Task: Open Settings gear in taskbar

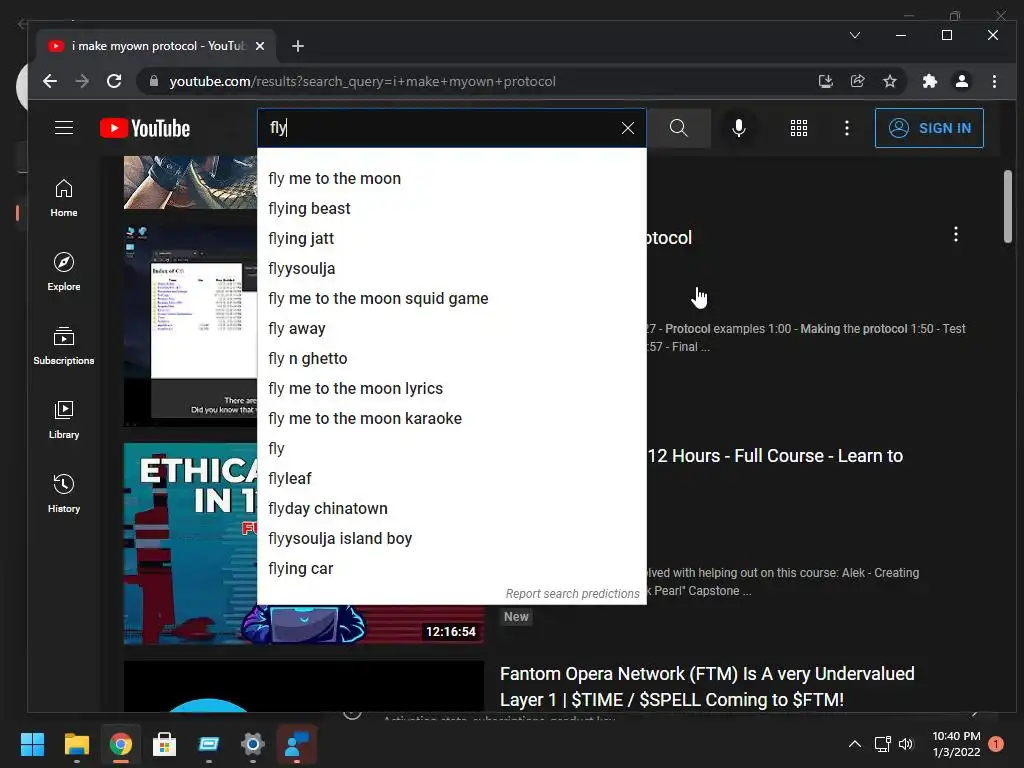Action: pos(253,744)
